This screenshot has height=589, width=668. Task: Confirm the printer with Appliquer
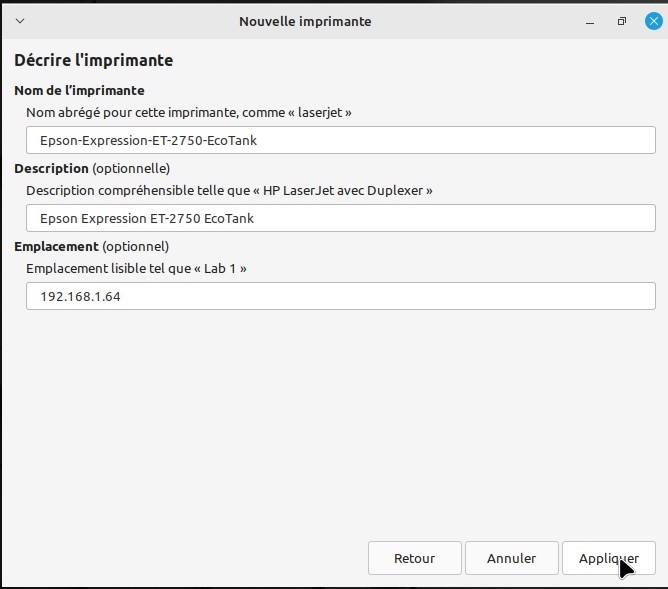(609, 558)
